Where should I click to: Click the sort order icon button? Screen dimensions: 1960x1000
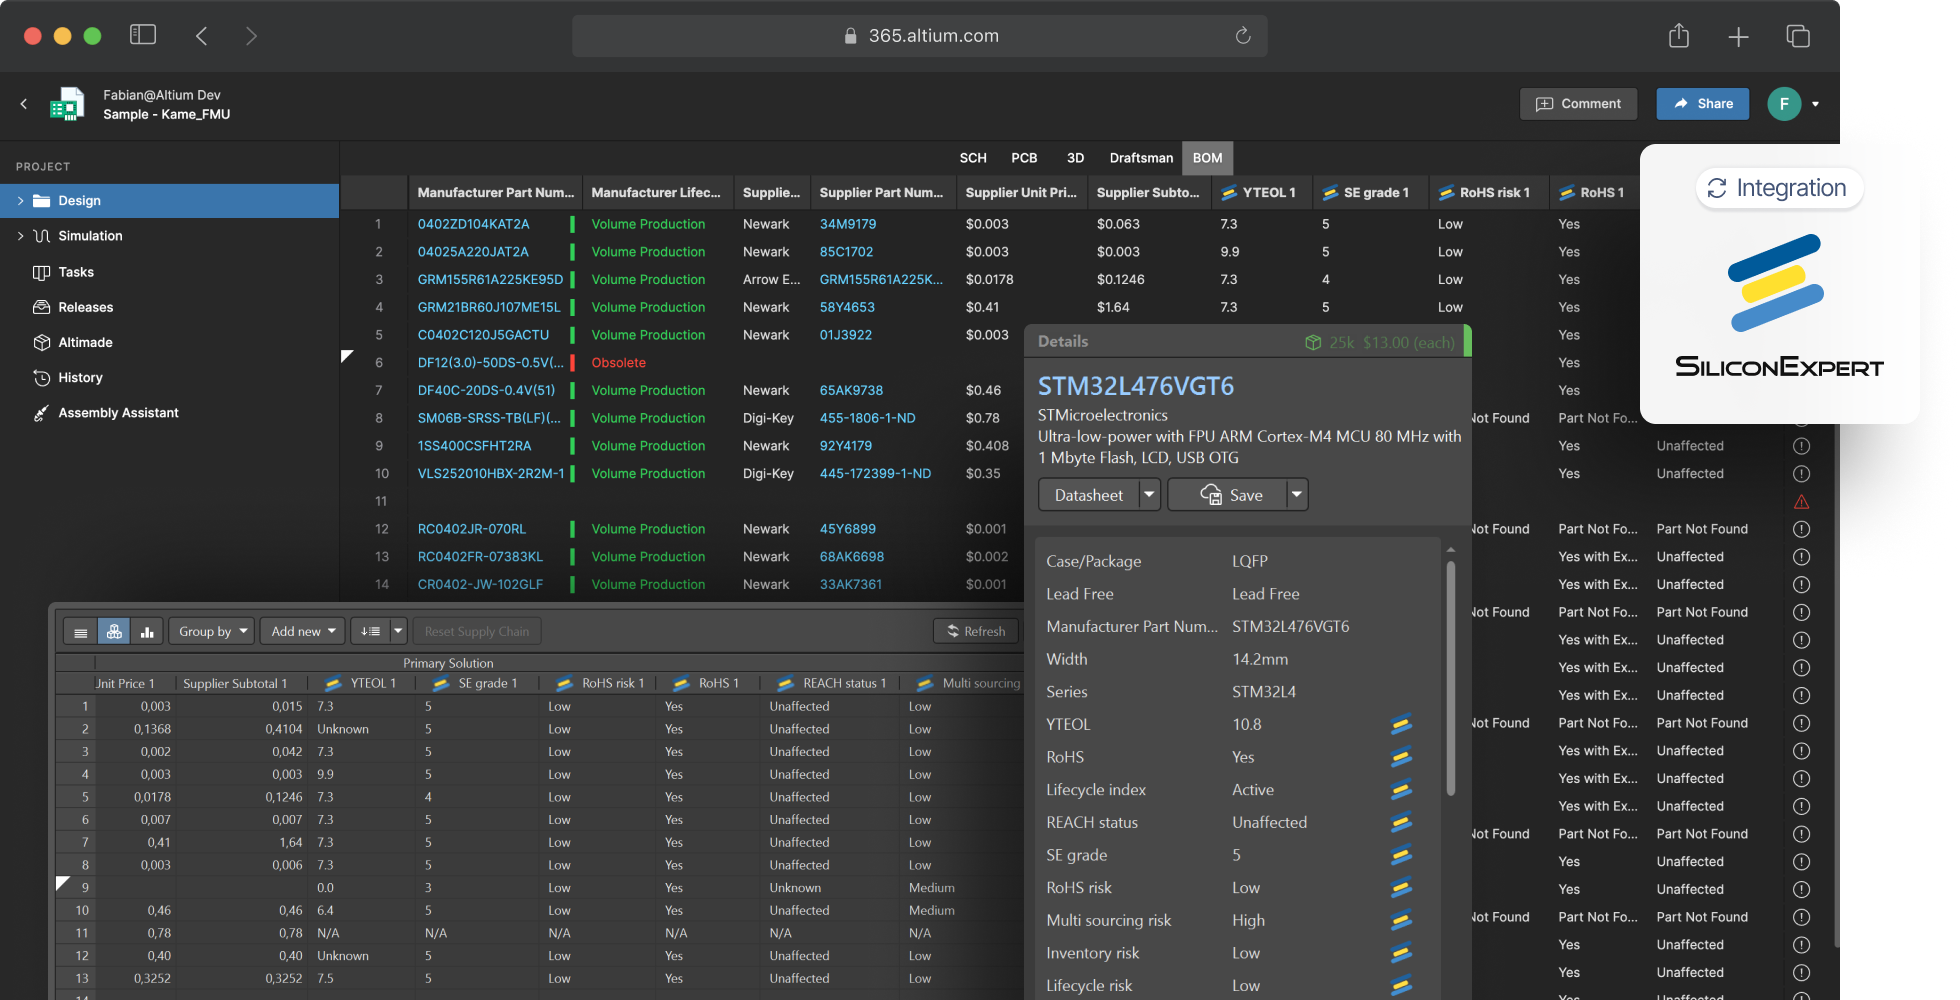point(370,632)
